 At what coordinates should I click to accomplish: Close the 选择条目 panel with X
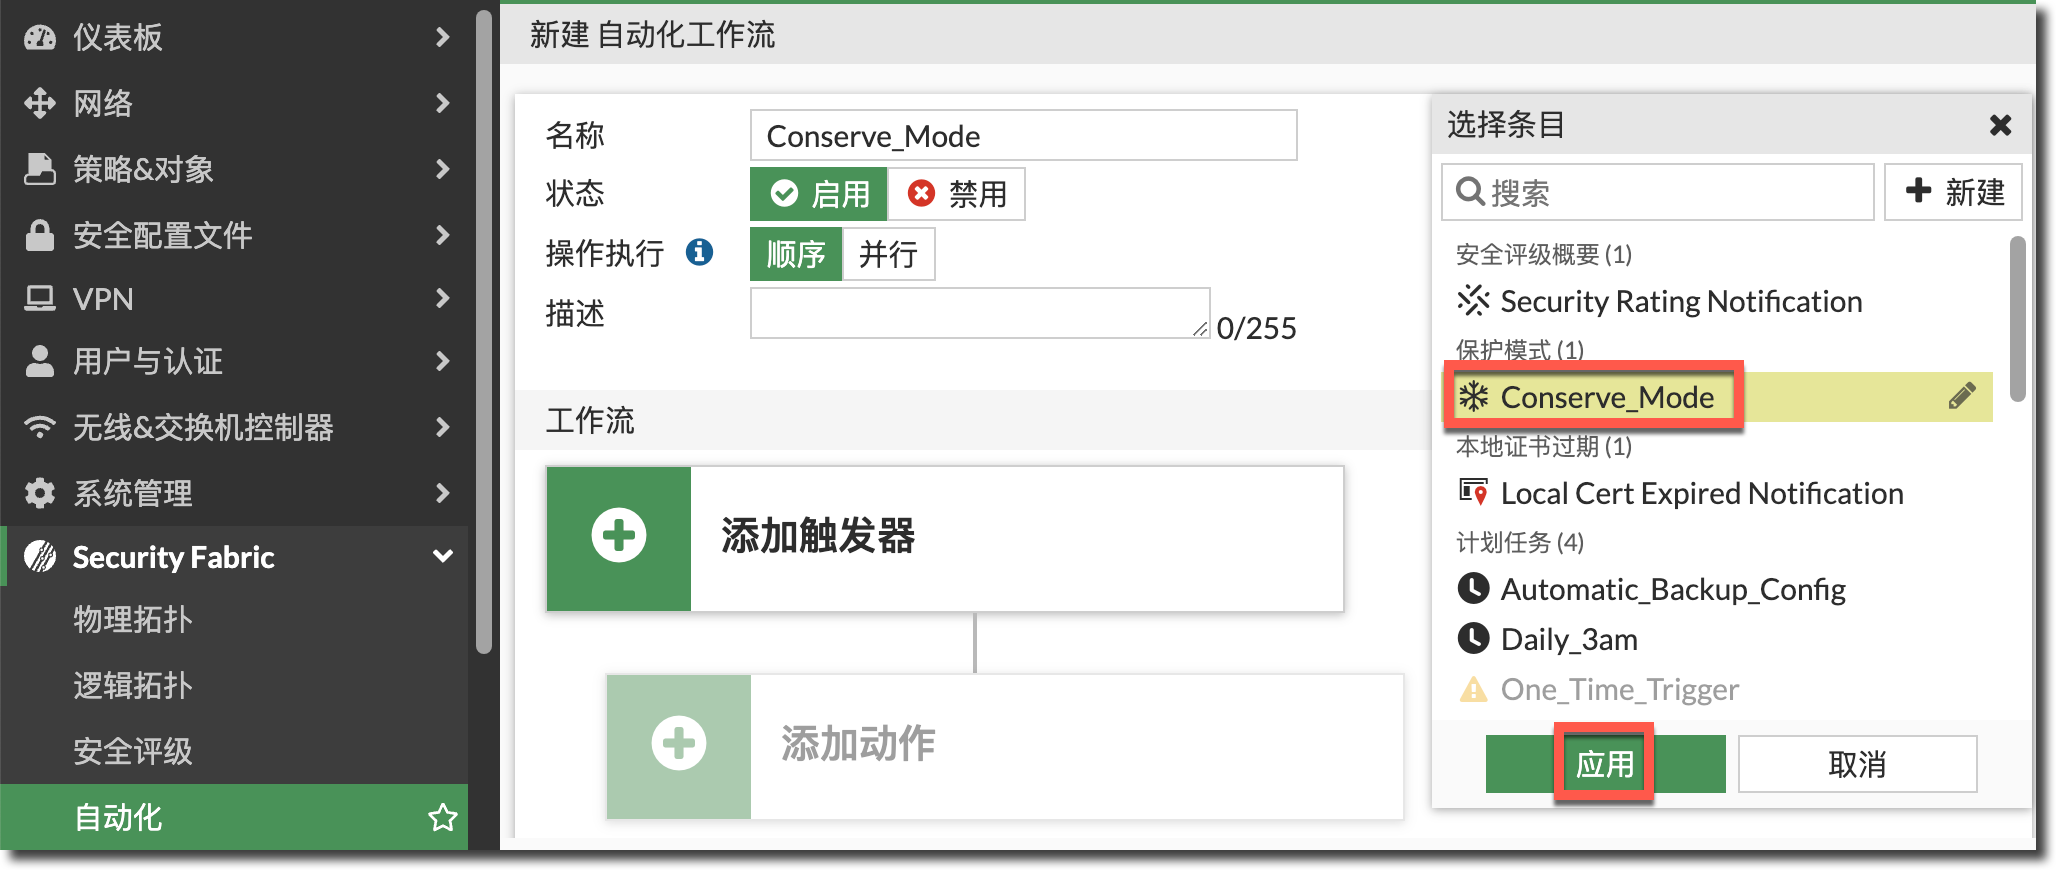point(2000,125)
